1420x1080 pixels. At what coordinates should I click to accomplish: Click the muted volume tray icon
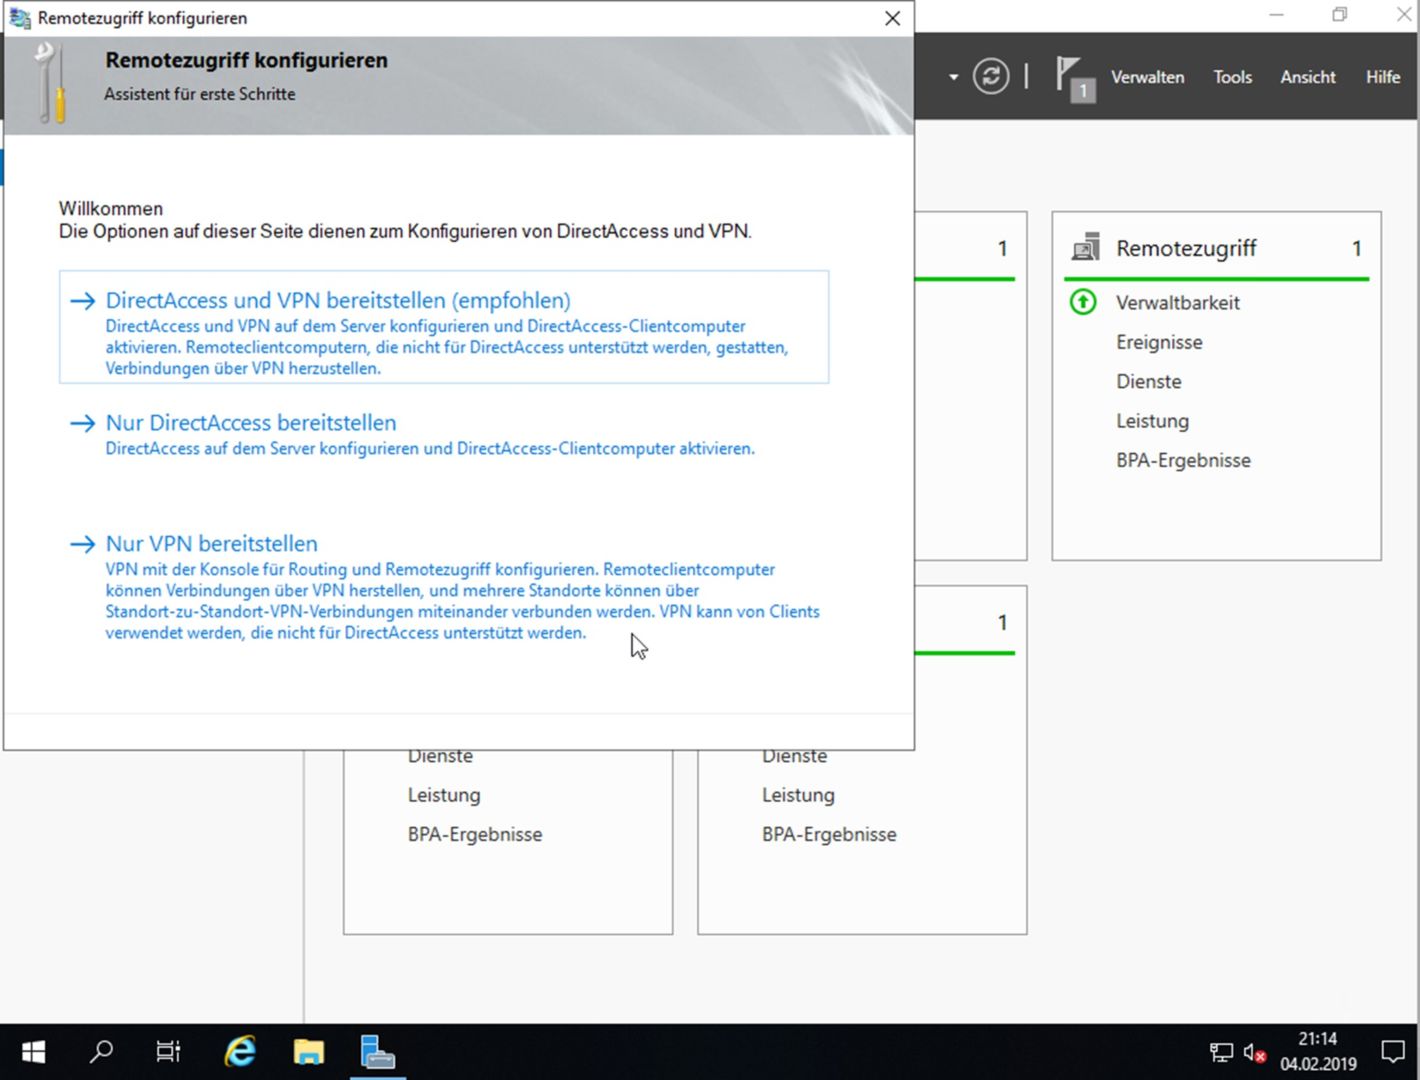1254,1052
